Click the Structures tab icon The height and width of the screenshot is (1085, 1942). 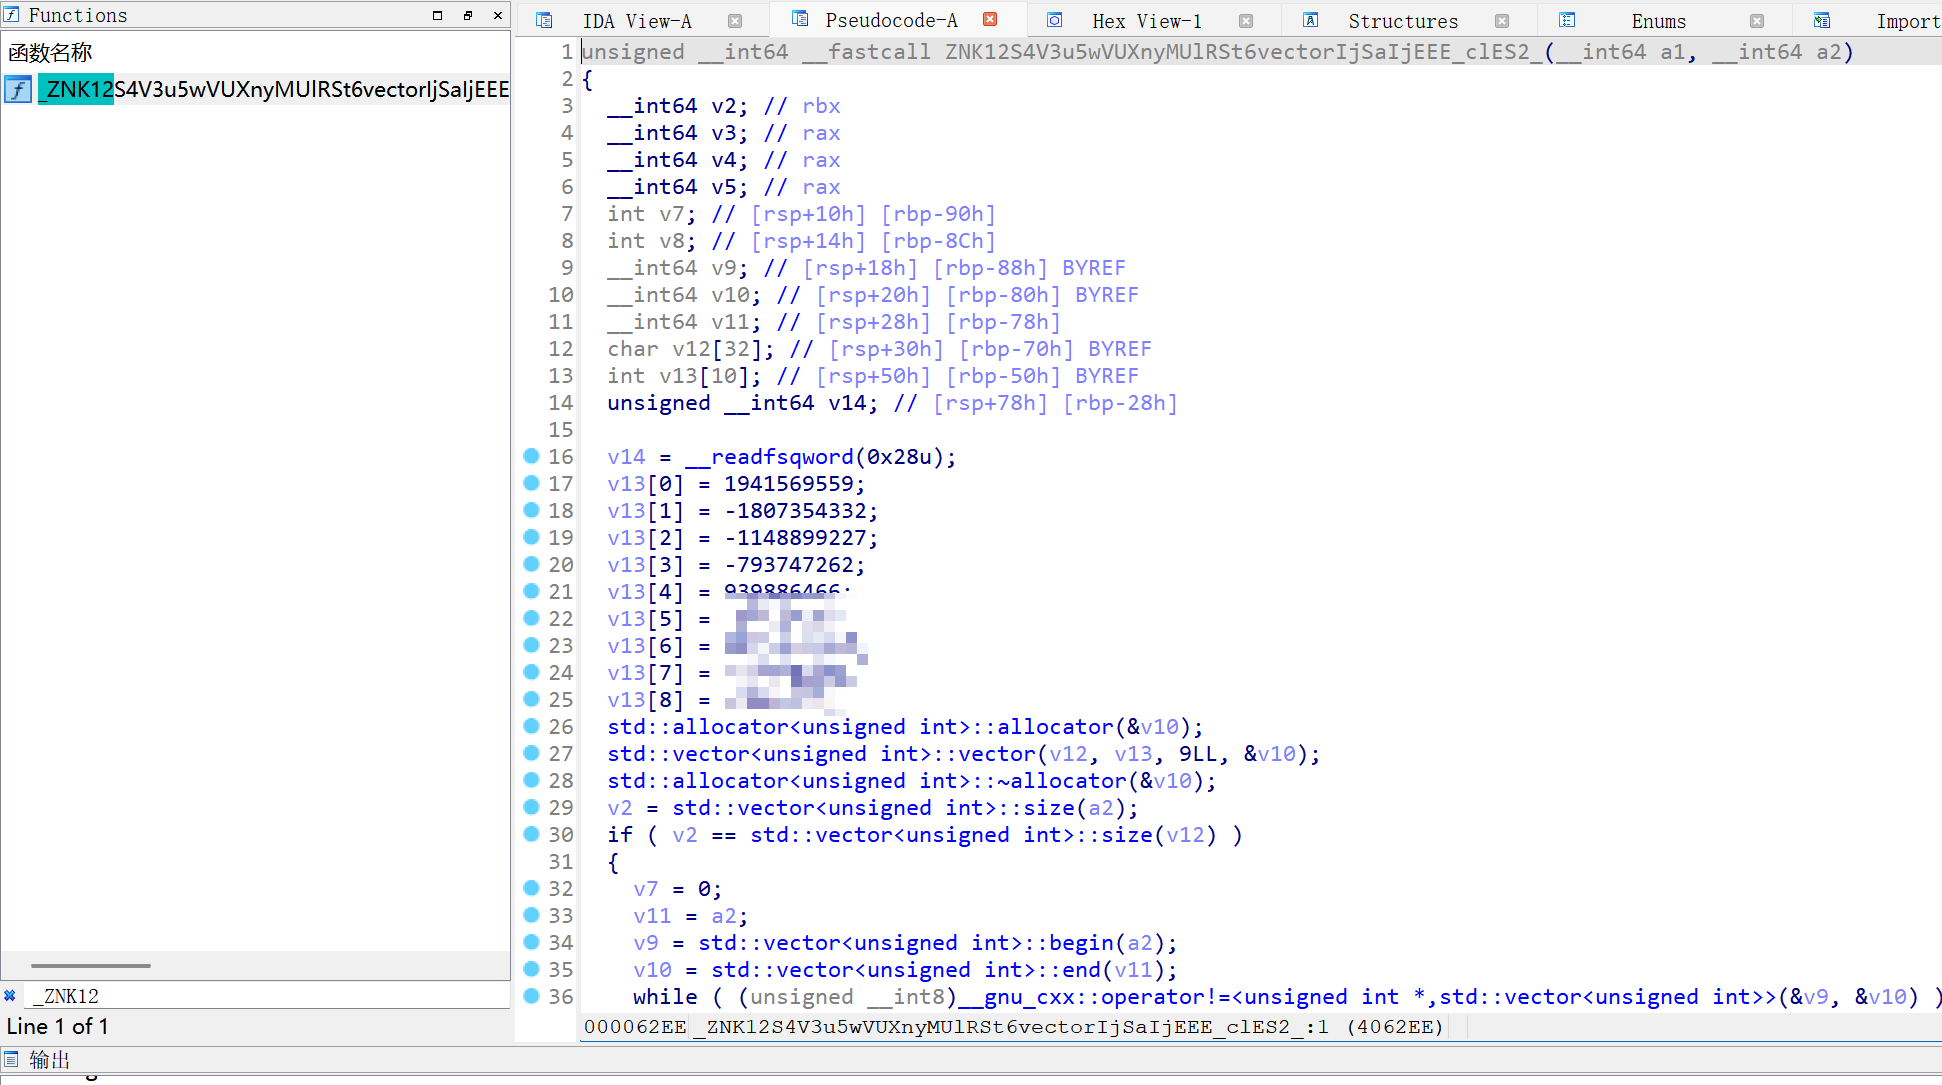(x=1310, y=20)
